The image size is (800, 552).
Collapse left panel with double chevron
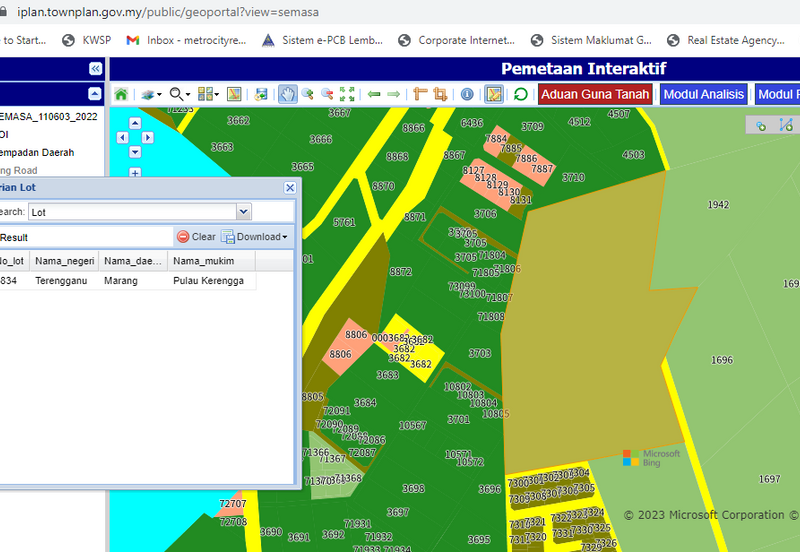coord(95,69)
